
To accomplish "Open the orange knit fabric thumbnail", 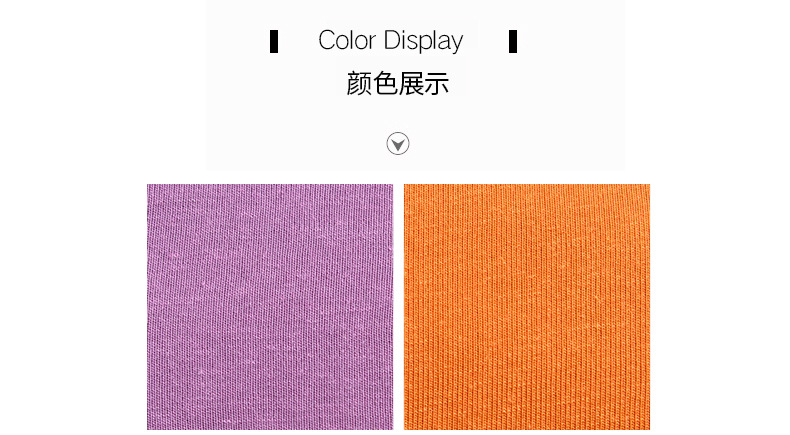I will coord(526,306).
